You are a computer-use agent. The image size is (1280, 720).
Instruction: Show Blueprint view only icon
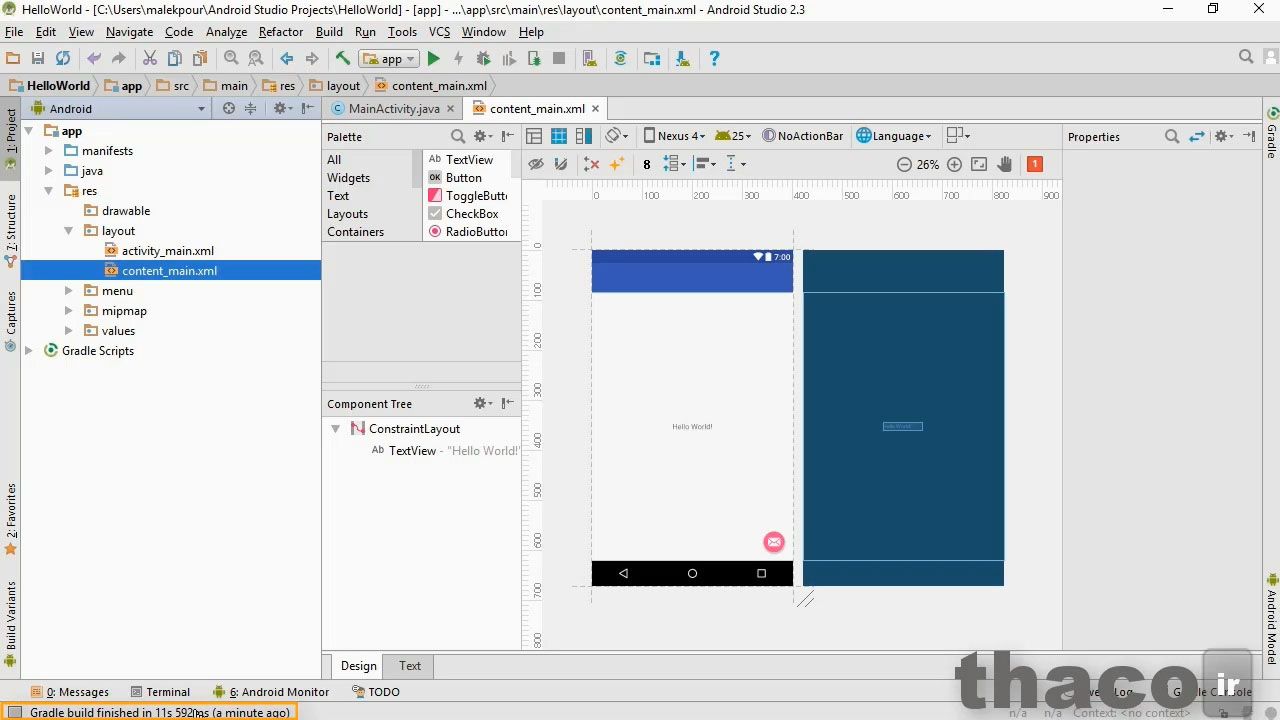(559, 136)
